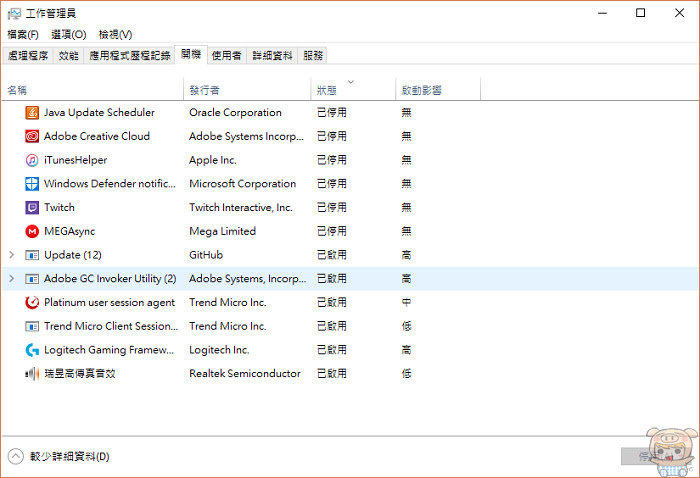Select the 開機 tab
Screen dimensions: 700x478
point(191,54)
